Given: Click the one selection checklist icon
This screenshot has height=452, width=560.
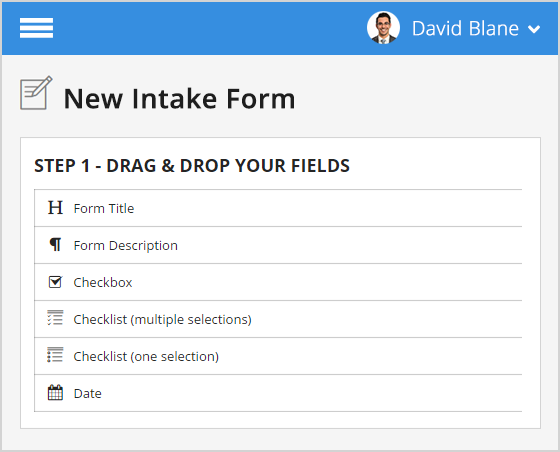Looking at the screenshot, I should point(55,355).
